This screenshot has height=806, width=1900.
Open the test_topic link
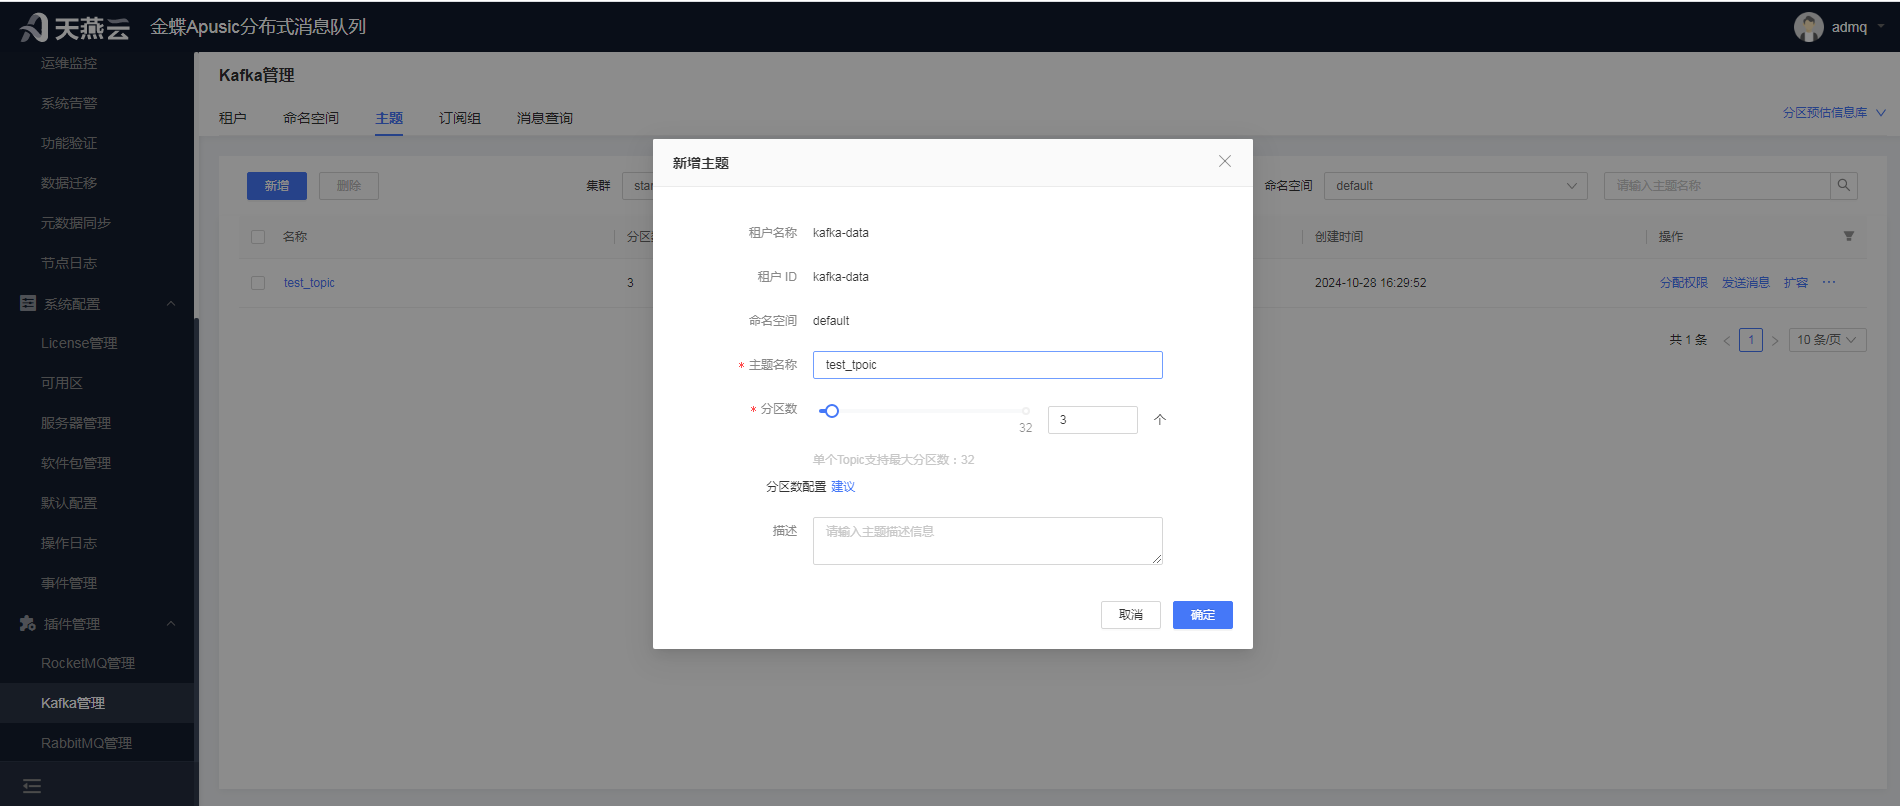tap(309, 283)
